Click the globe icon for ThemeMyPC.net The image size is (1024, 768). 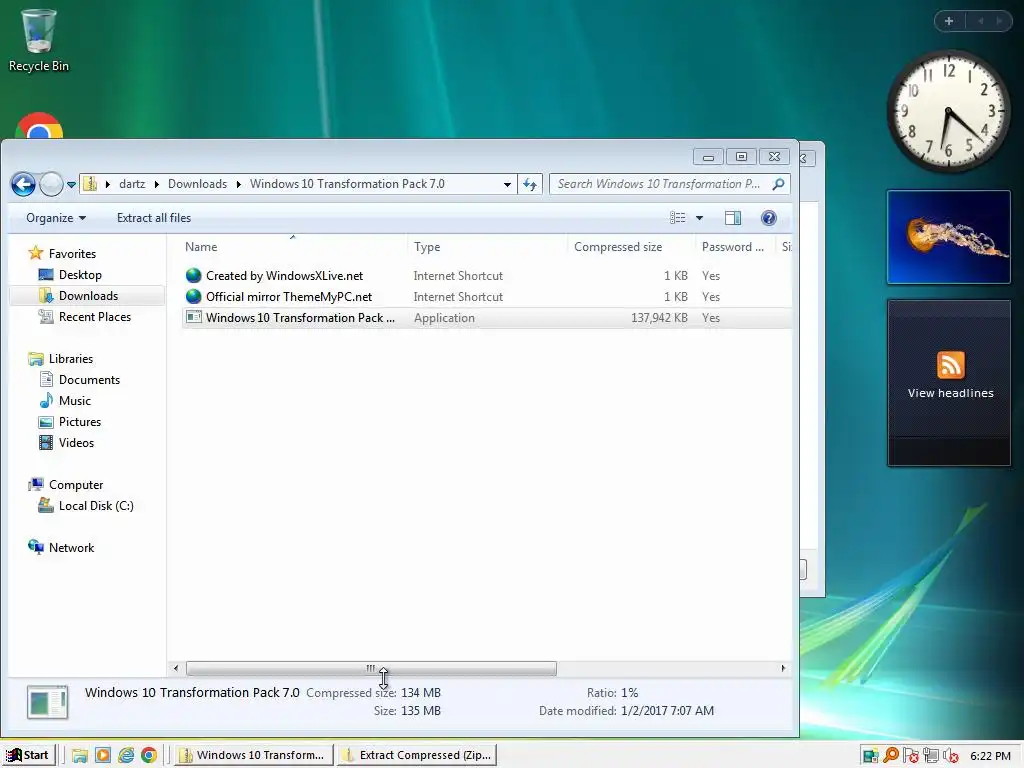(193, 296)
